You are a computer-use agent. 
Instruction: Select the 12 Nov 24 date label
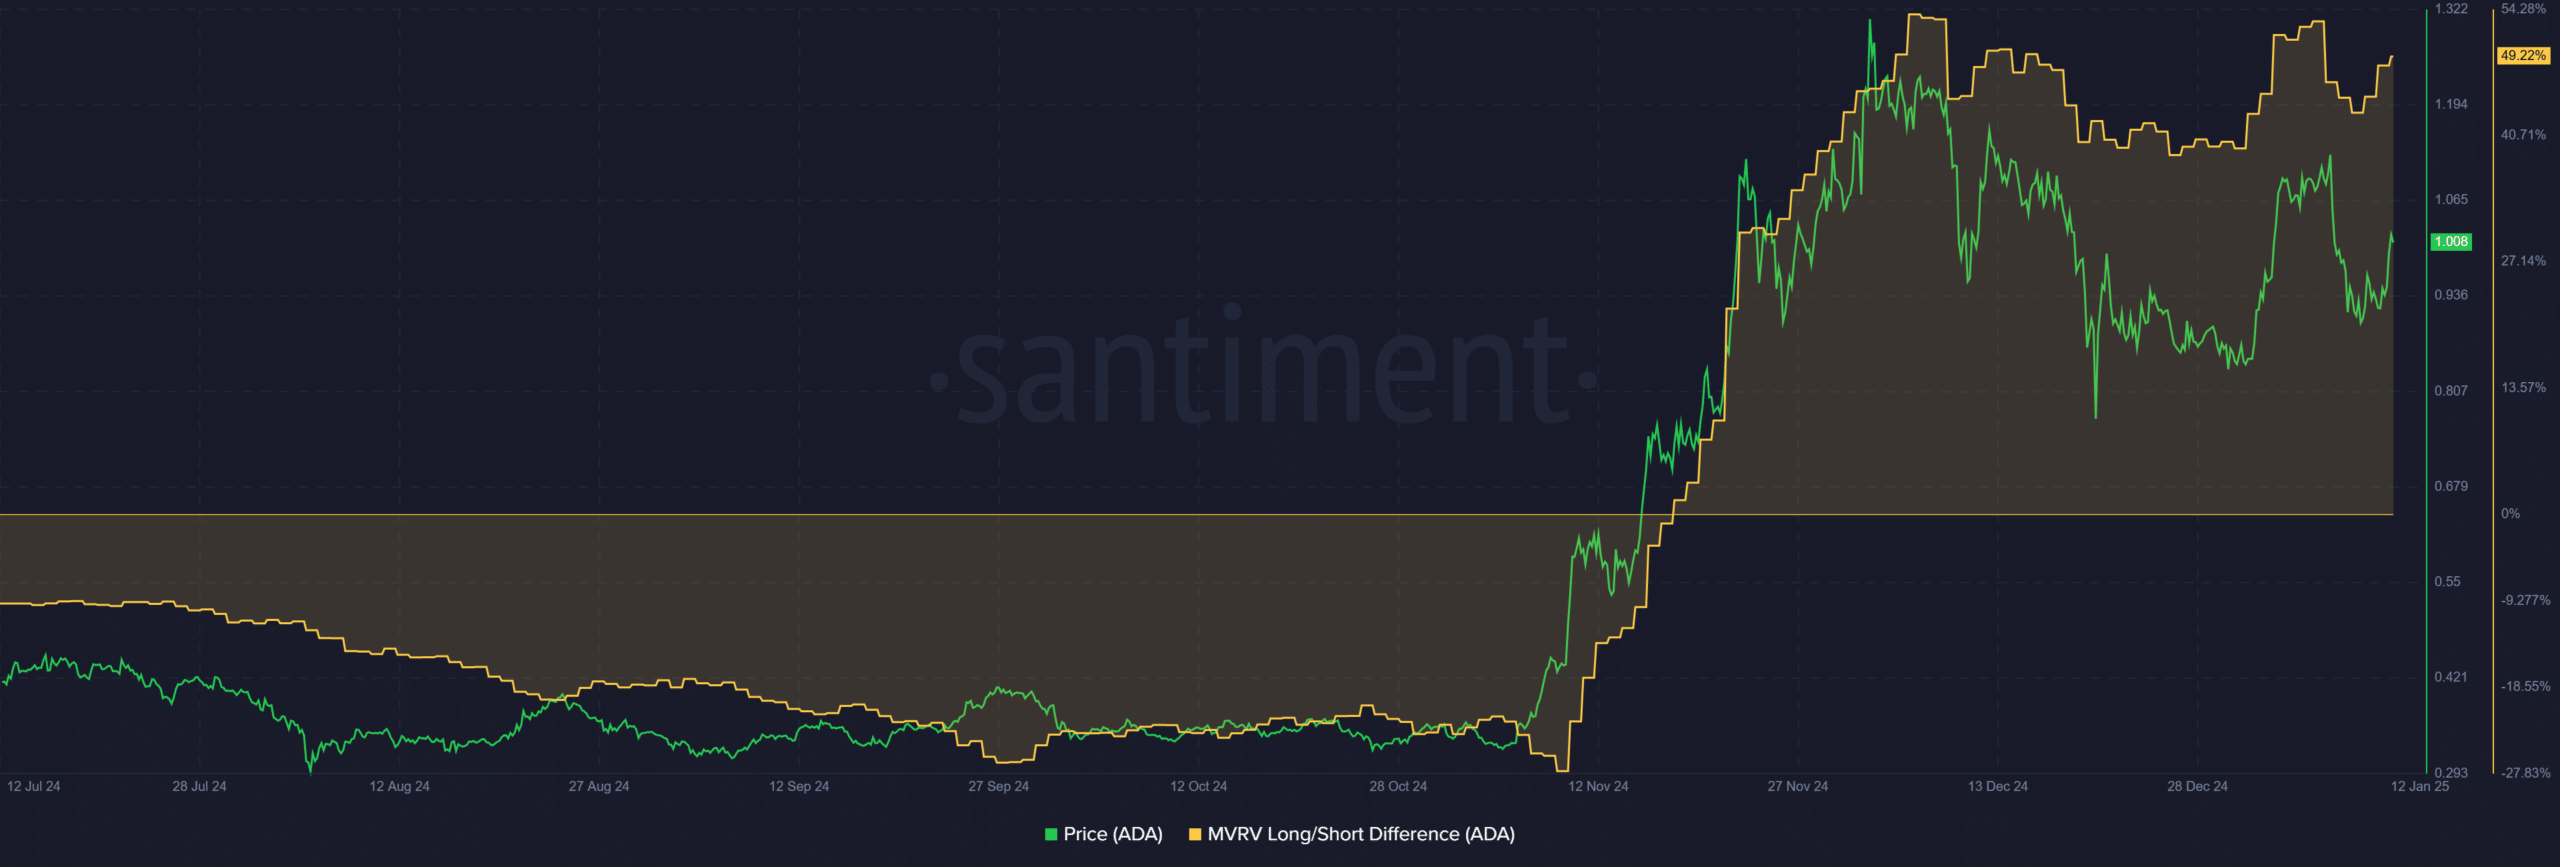(1597, 786)
